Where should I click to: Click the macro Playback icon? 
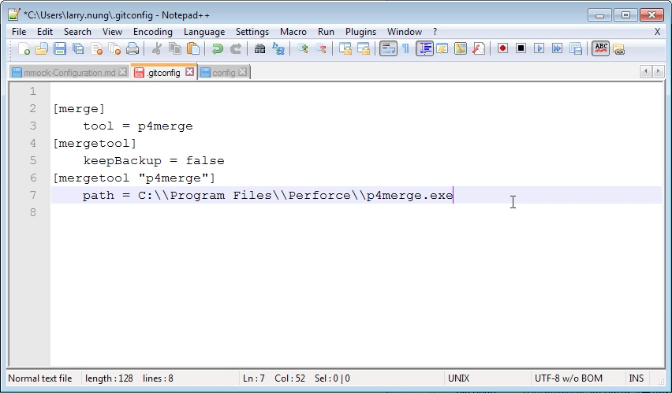539,48
